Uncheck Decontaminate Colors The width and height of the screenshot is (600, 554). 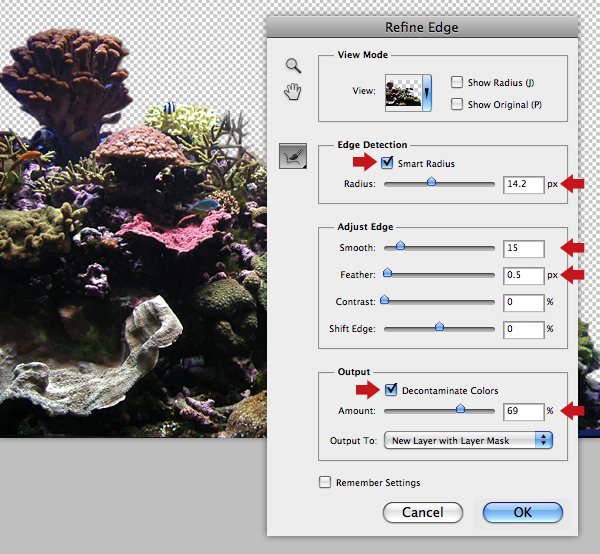click(391, 390)
